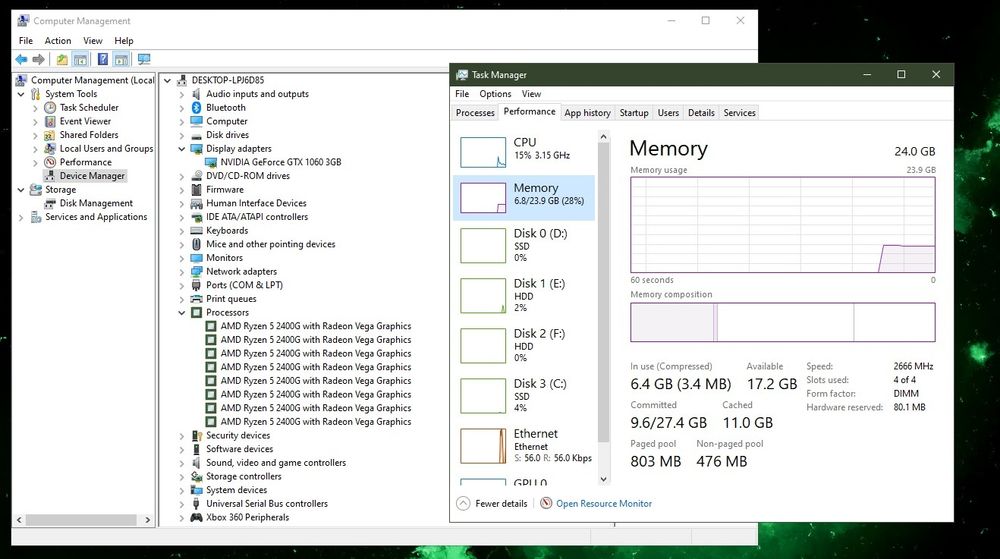This screenshot has width=1000, height=559.
Task: Switch to the Services tab
Action: point(739,113)
